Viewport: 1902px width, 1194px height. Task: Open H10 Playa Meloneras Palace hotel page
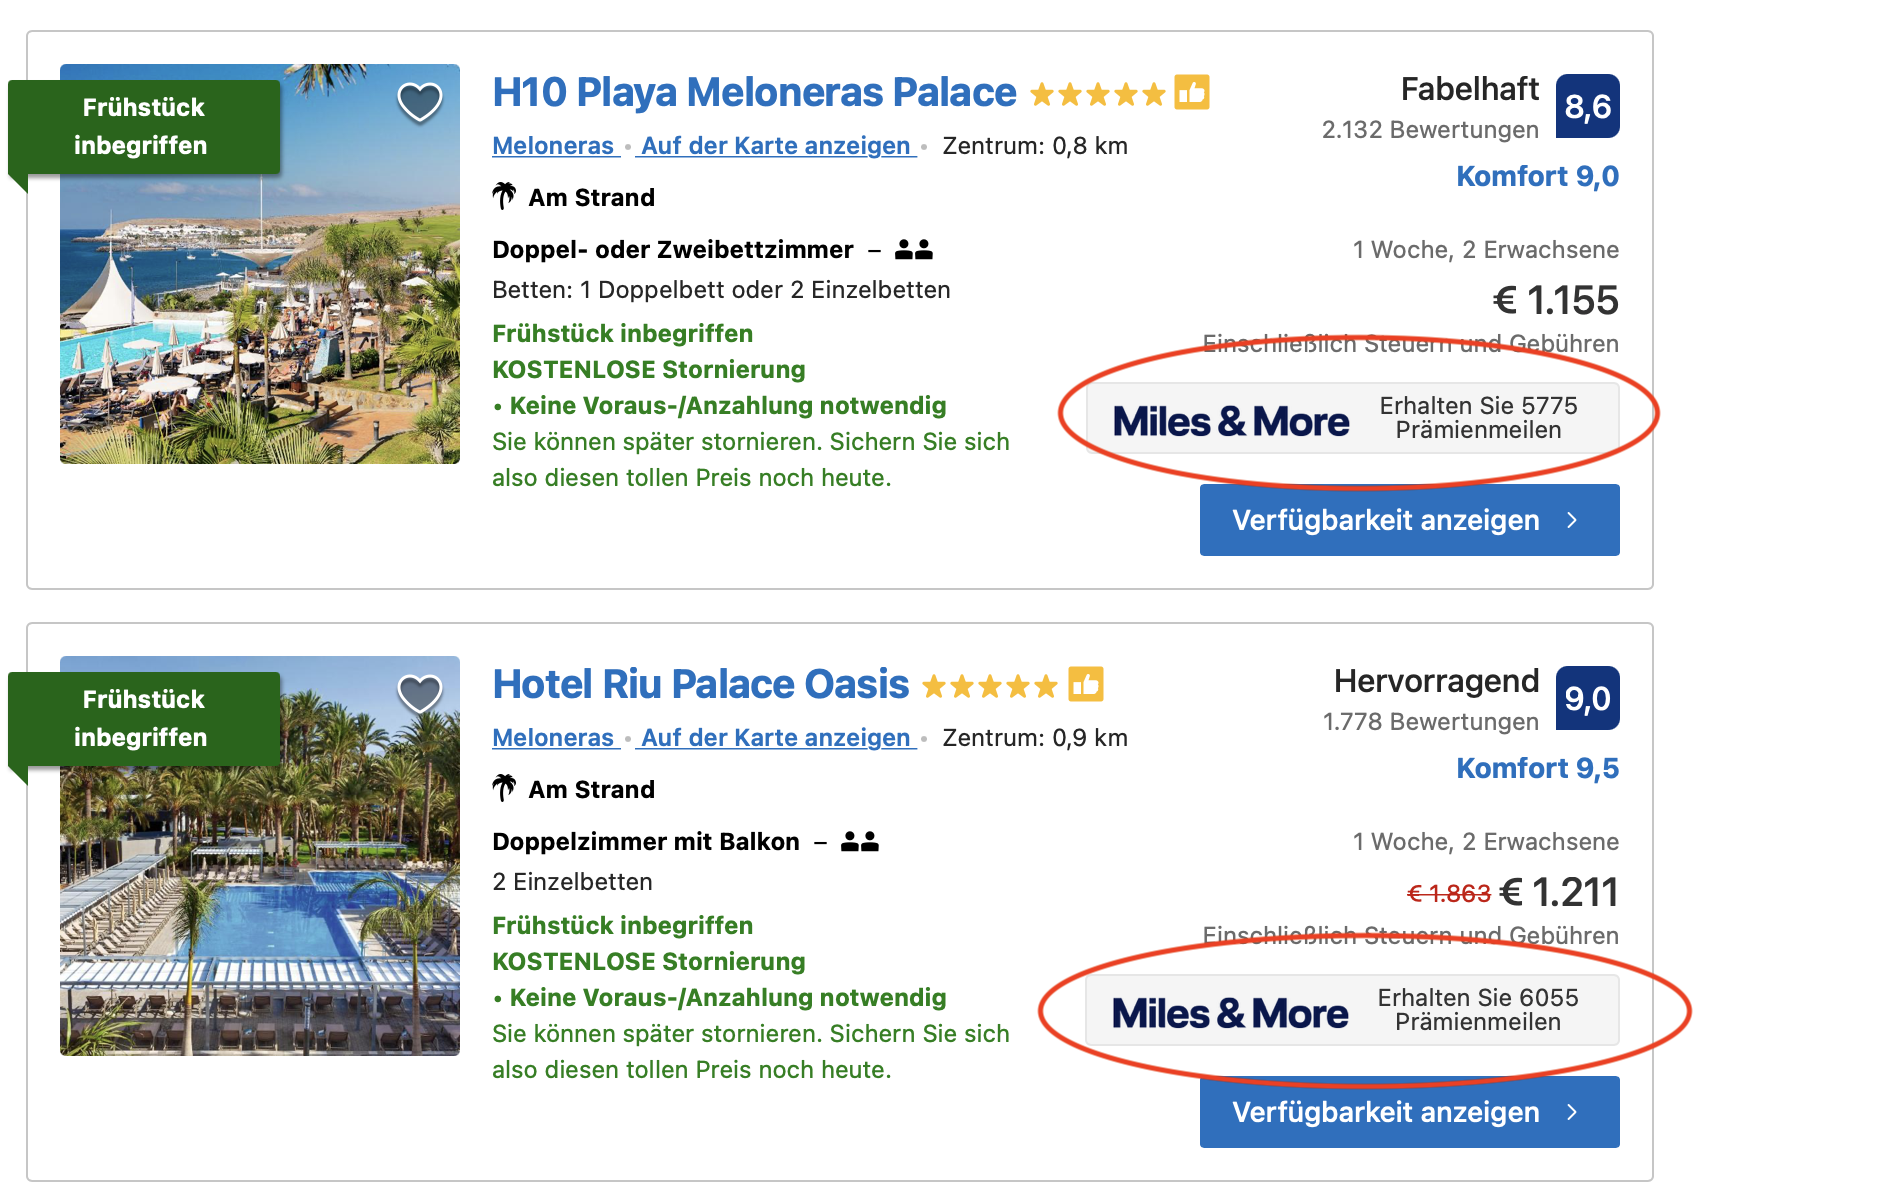[754, 93]
